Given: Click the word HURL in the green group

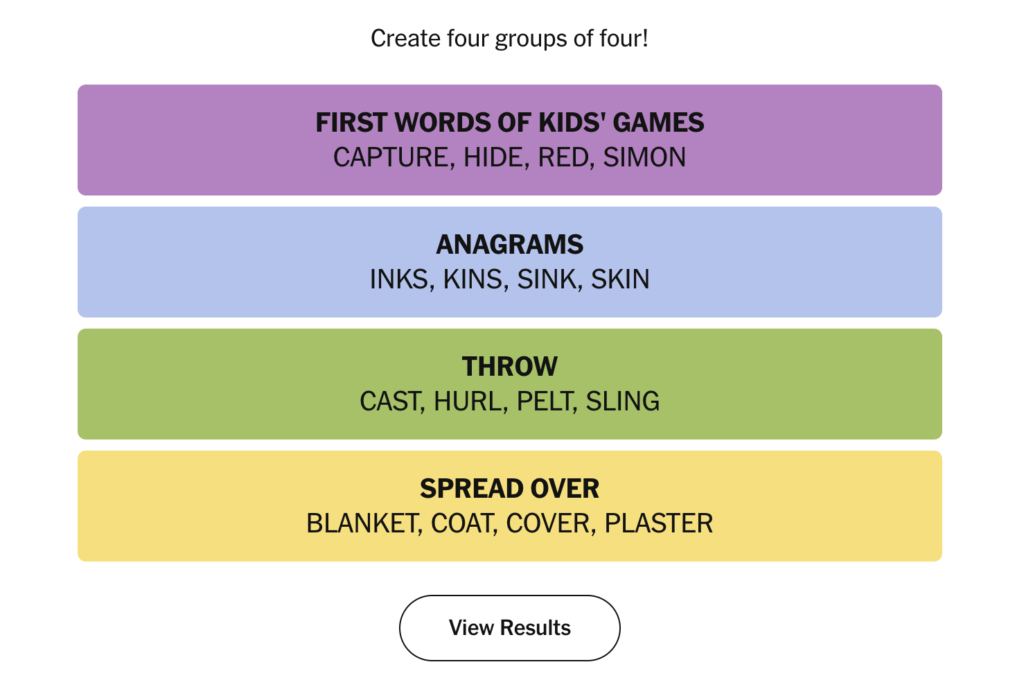Looking at the screenshot, I should (469, 401).
